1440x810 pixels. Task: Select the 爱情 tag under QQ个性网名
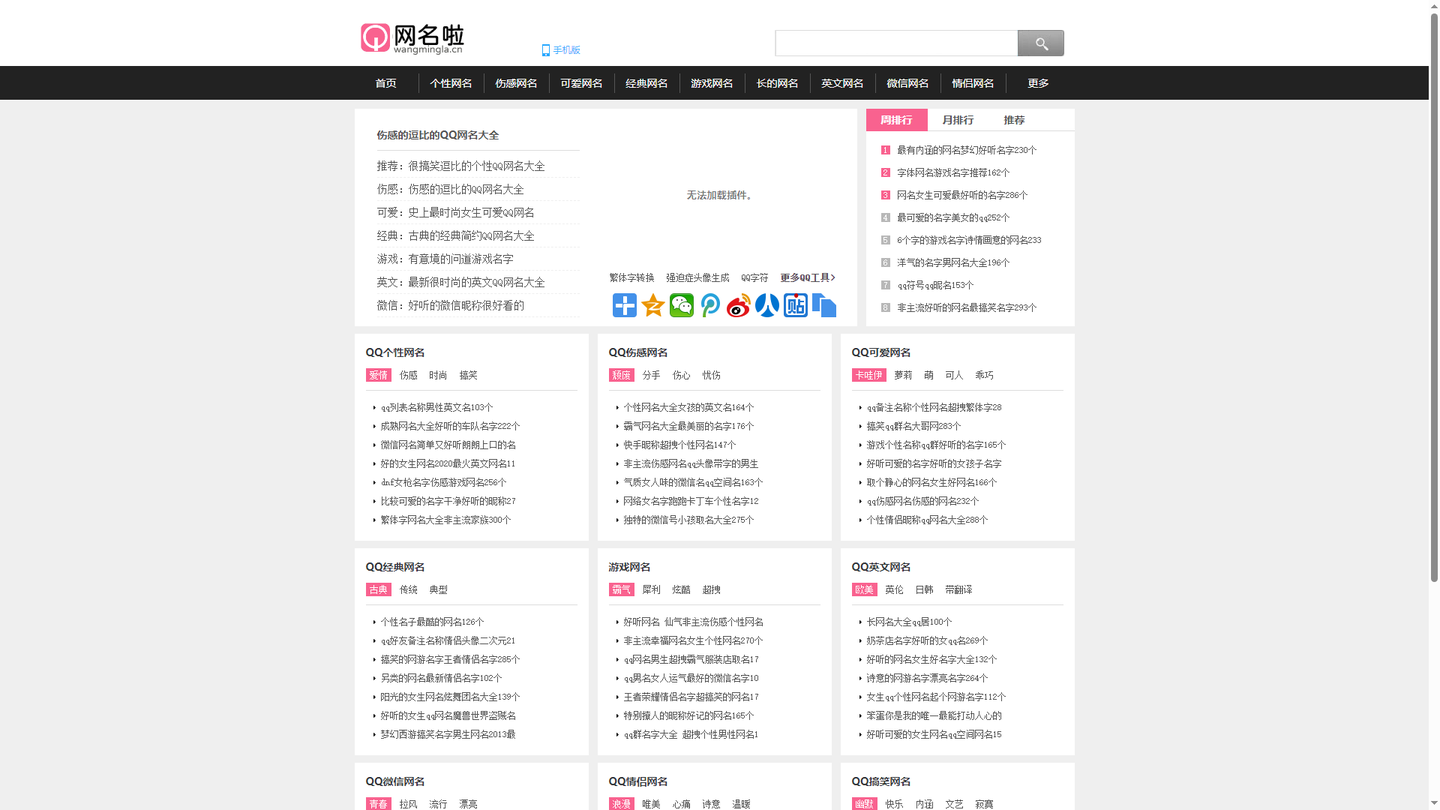point(378,375)
